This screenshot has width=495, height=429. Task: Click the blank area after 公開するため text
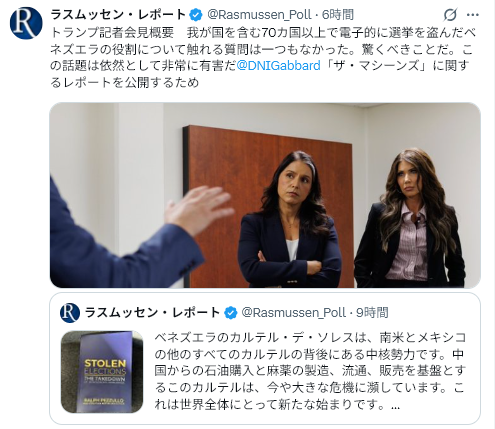333,82
